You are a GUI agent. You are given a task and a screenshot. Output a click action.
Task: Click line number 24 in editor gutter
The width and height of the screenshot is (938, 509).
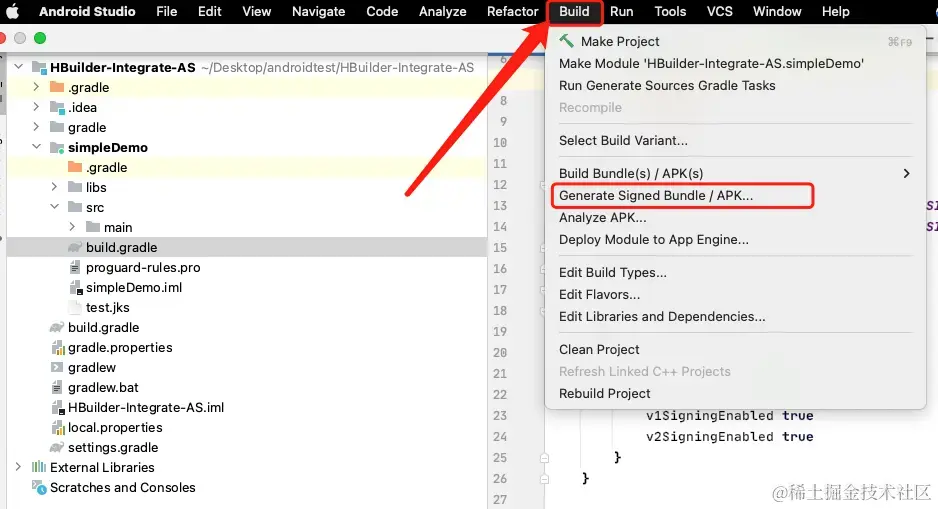500,437
